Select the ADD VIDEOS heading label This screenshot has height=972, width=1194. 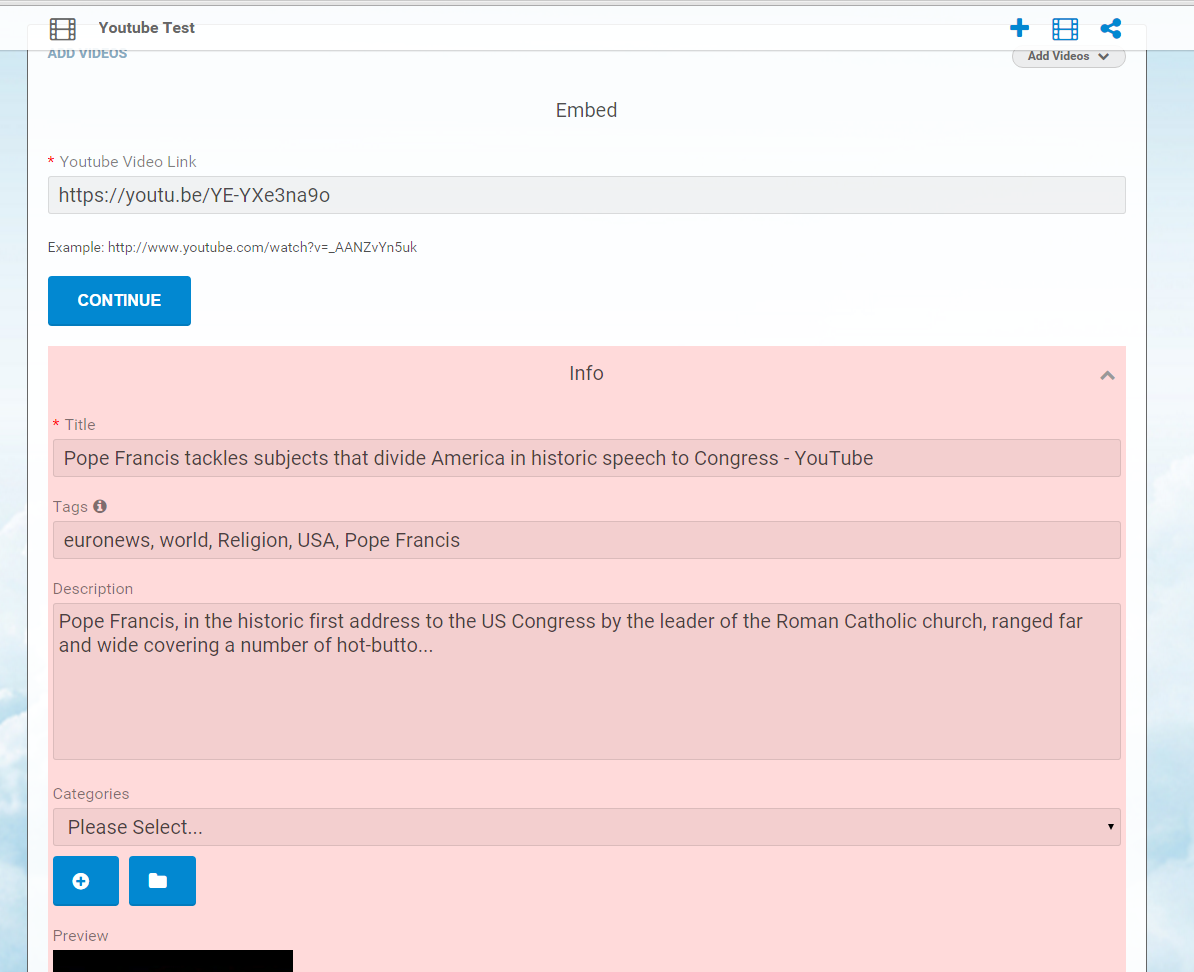coord(88,54)
